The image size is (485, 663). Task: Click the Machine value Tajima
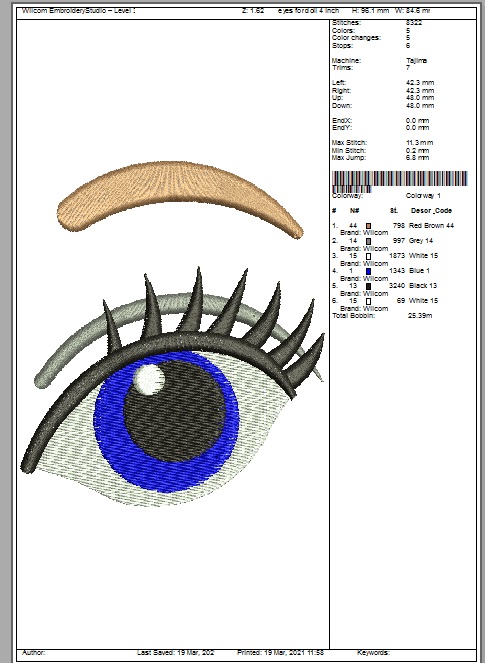click(x=416, y=60)
